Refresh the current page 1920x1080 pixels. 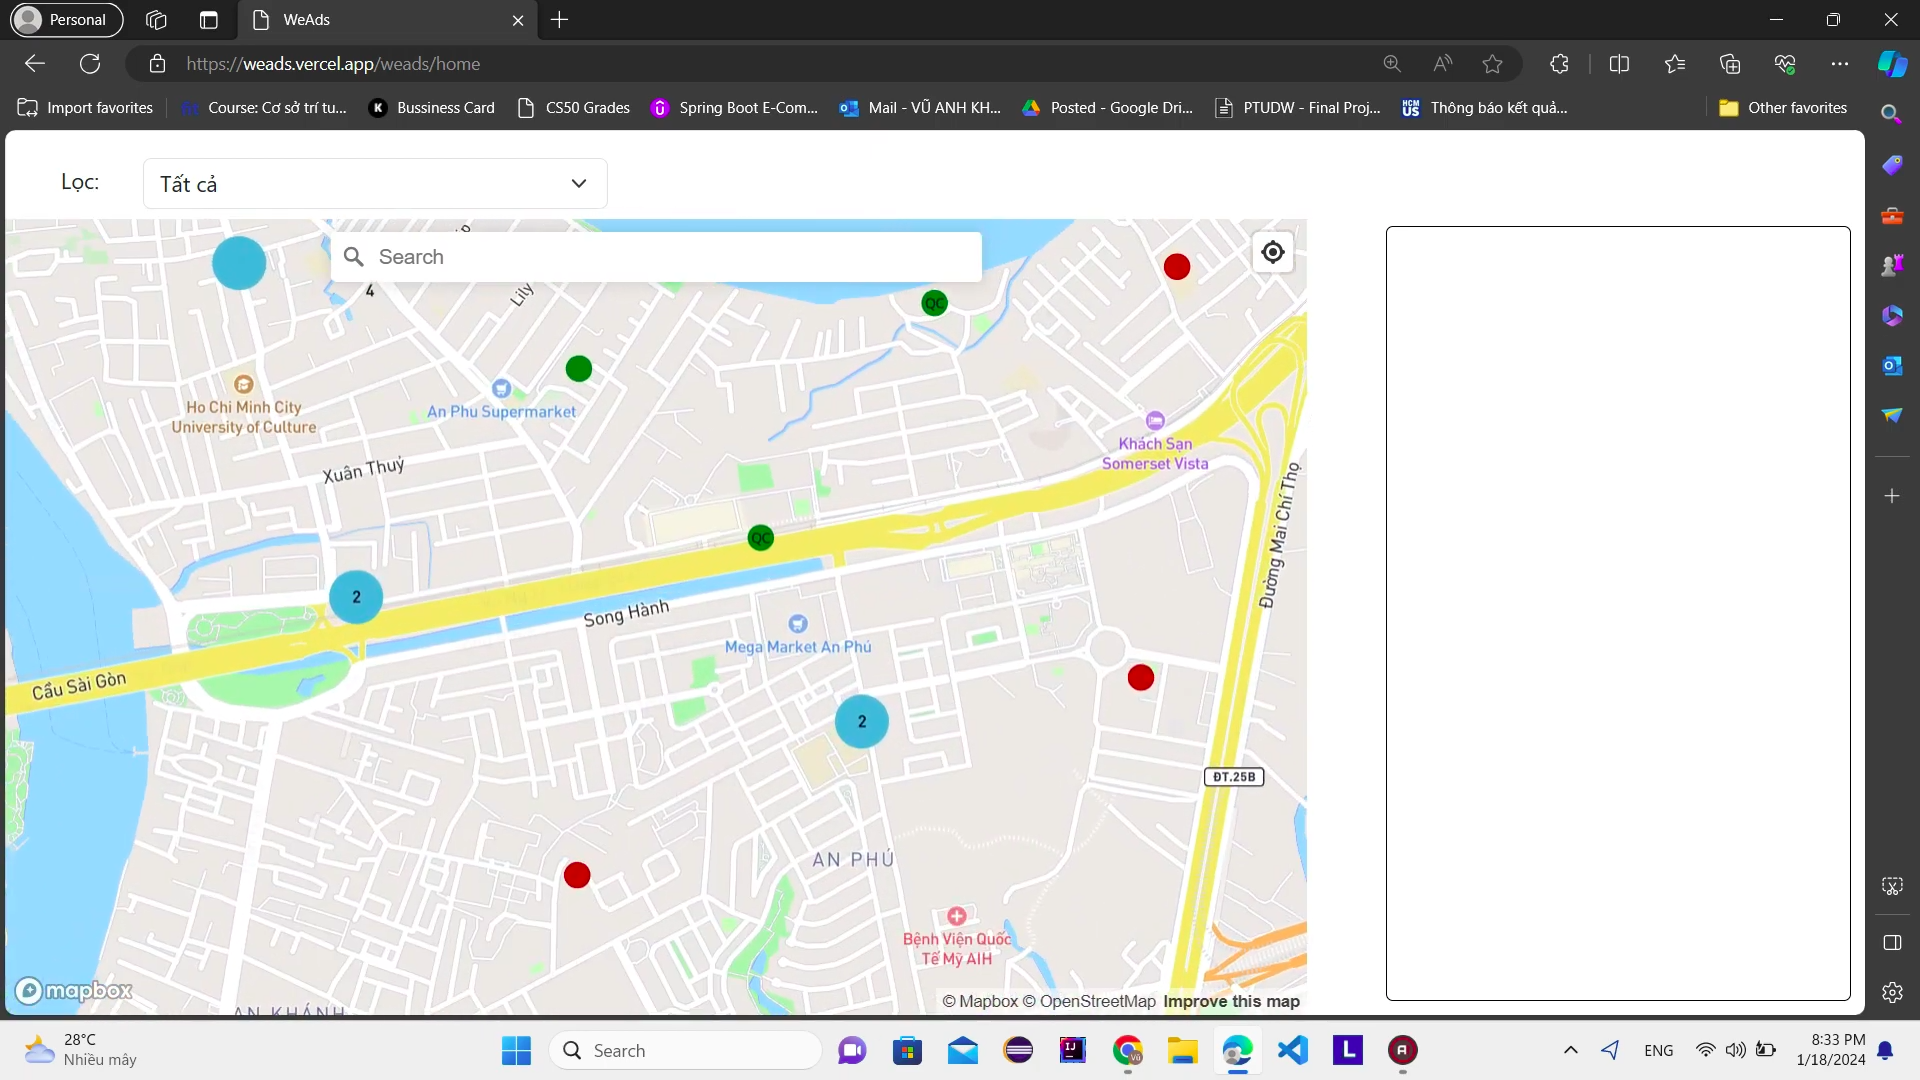tap(90, 64)
